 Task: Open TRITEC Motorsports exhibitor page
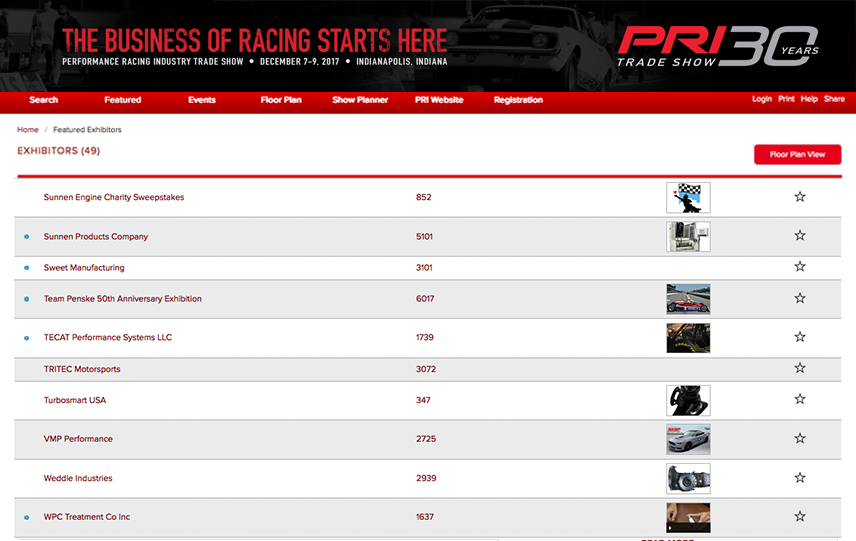pyautogui.click(x=82, y=369)
